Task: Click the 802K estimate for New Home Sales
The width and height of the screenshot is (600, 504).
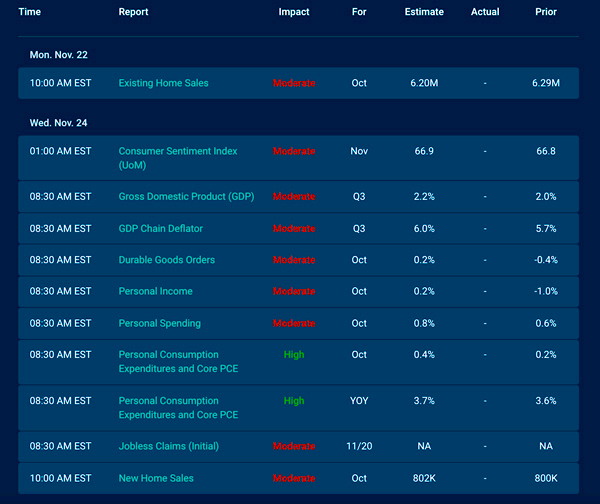Action: 424,478
